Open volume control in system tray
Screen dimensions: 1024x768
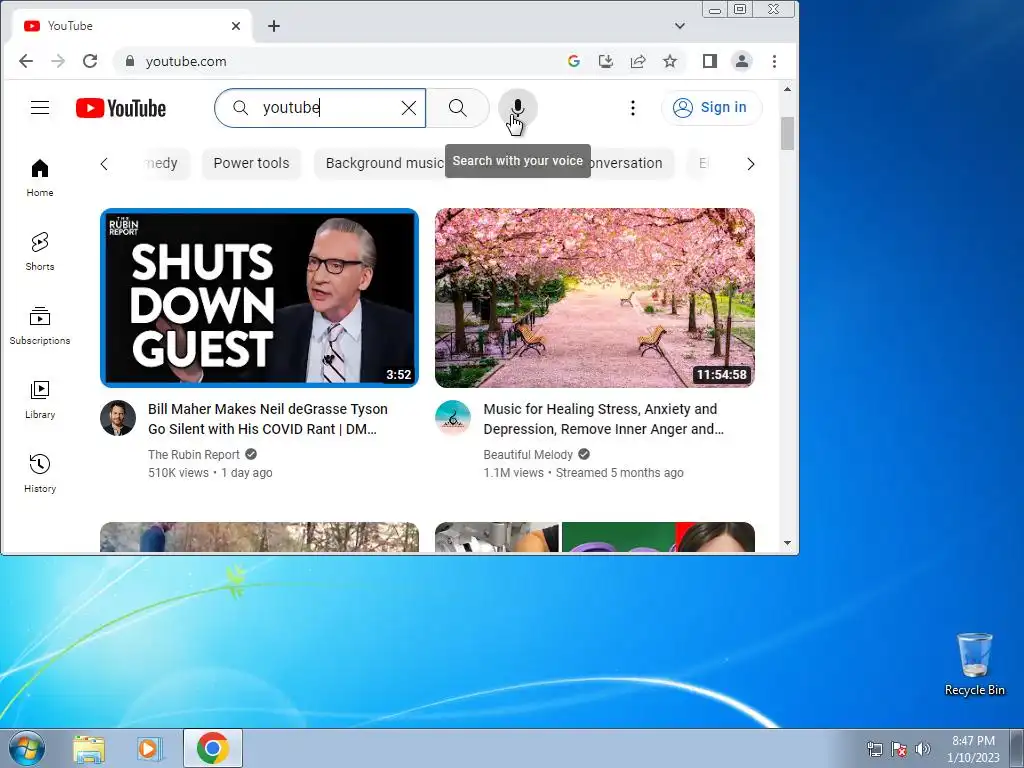[922, 749]
